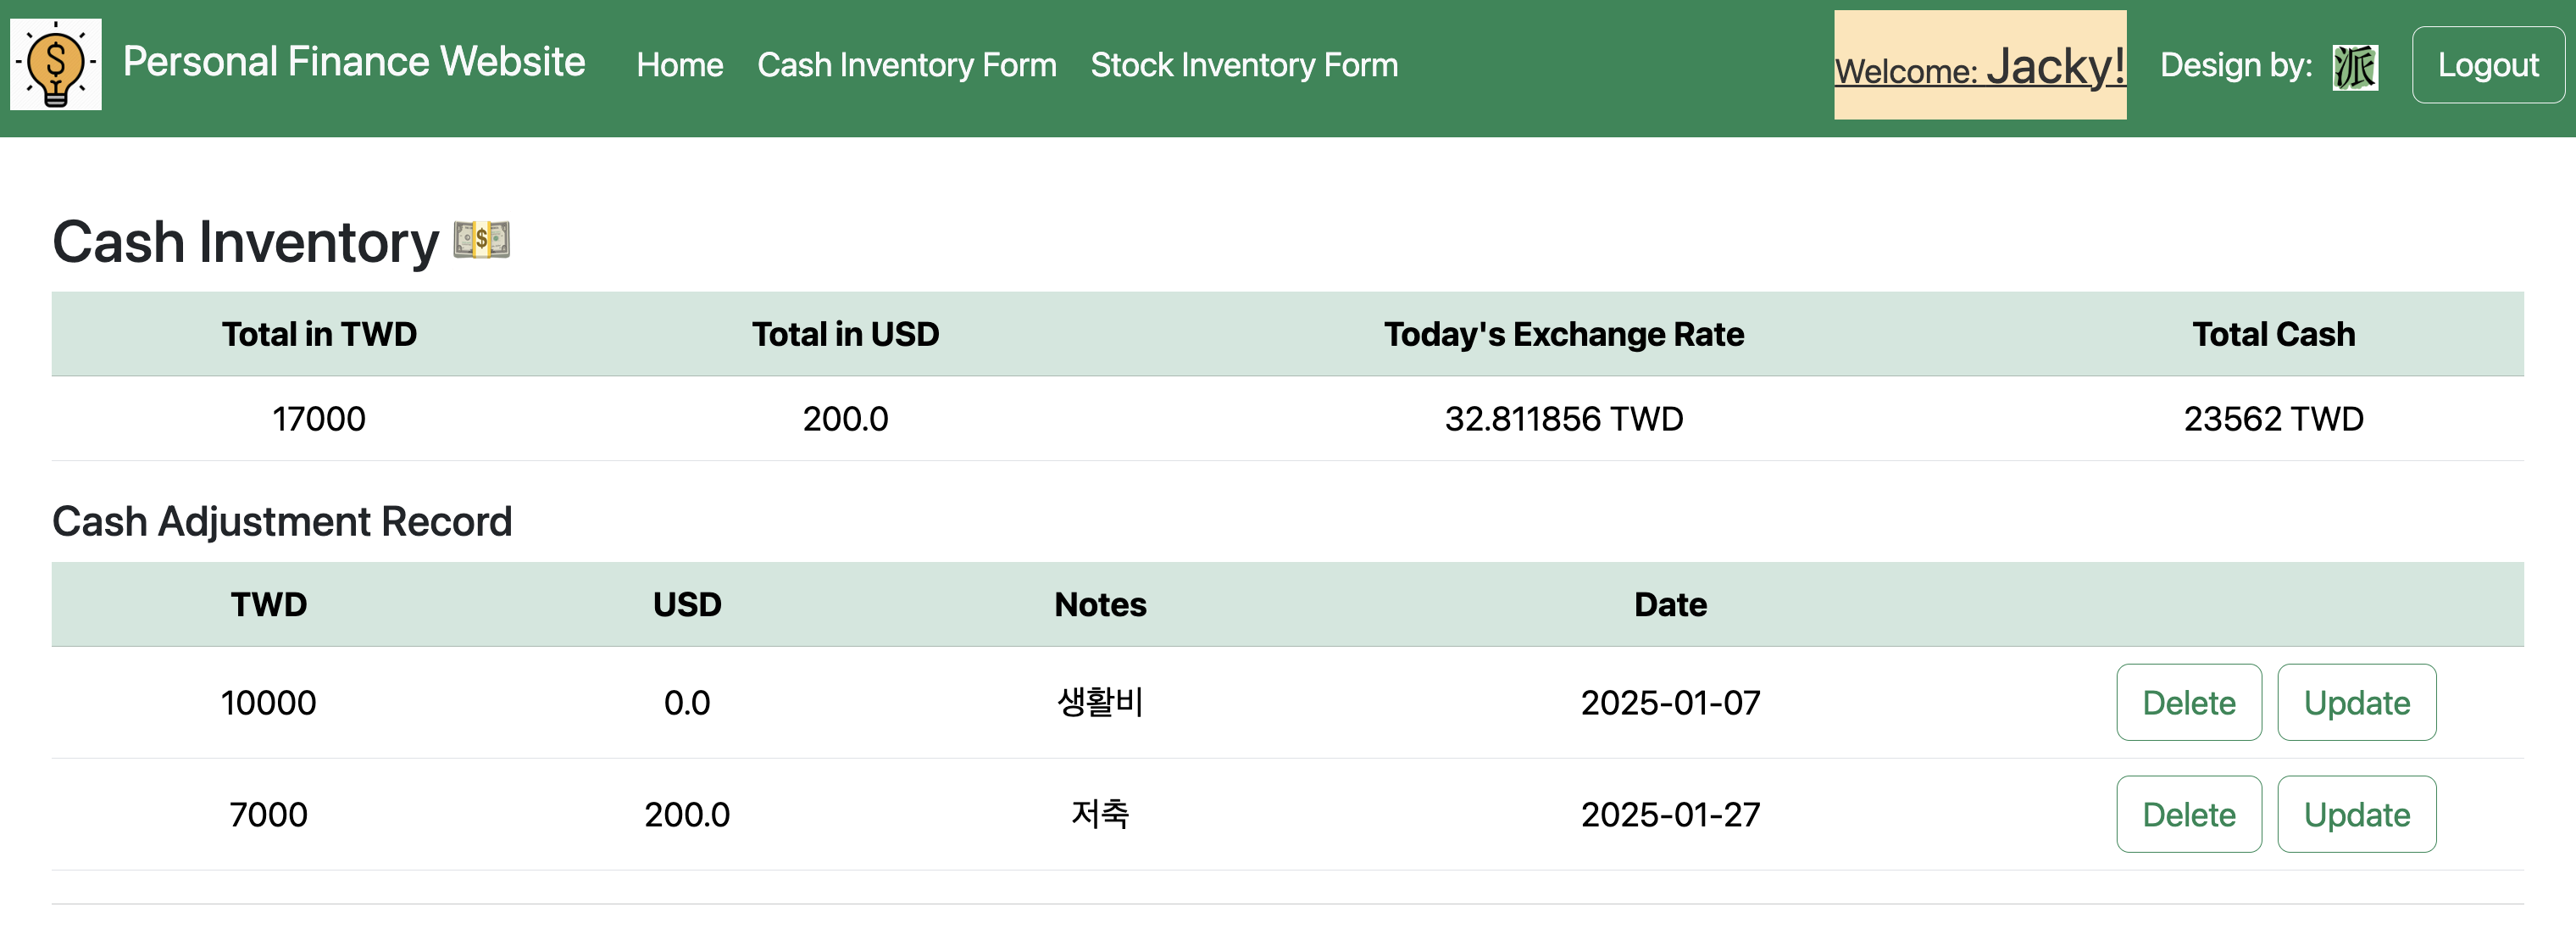The height and width of the screenshot is (929, 2576).
Task: Click the 派 designer icon
Action: click(x=2355, y=67)
